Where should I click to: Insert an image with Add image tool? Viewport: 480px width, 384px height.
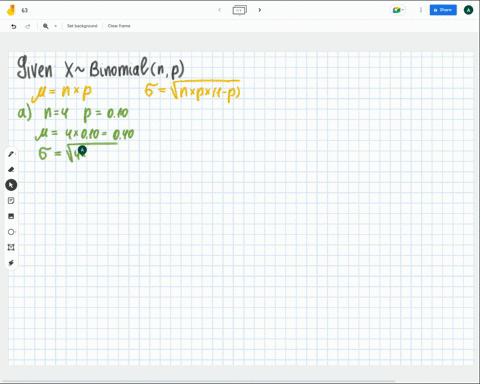pos(11,216)
